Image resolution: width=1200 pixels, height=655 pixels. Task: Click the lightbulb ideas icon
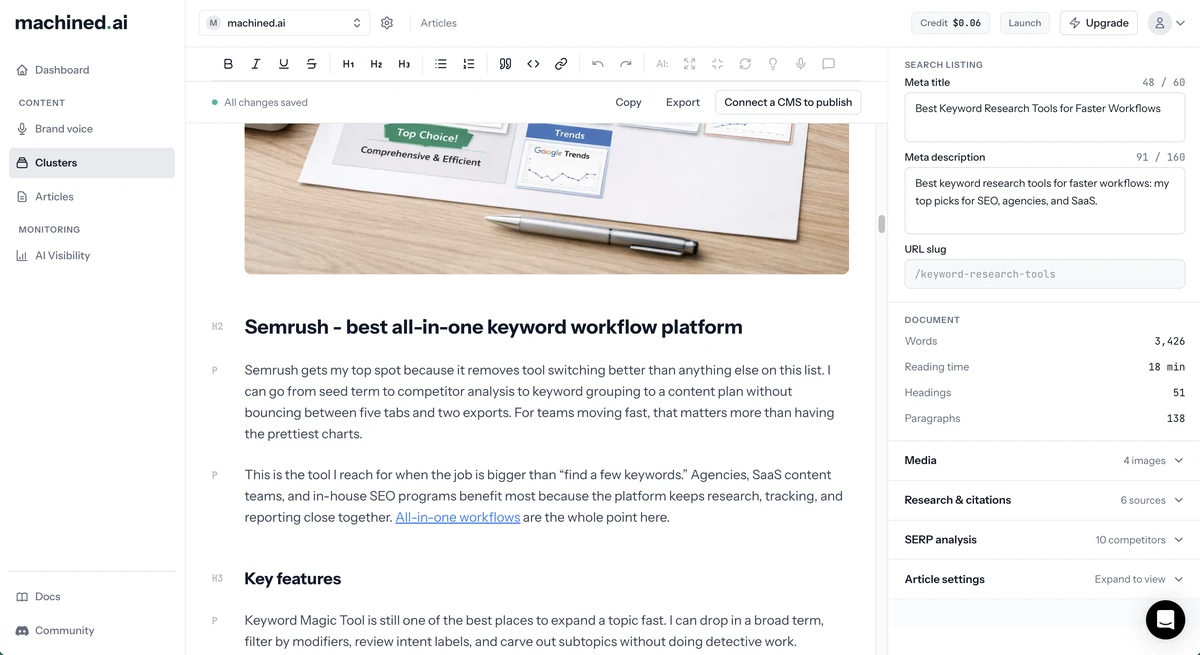tap(773, 64)
